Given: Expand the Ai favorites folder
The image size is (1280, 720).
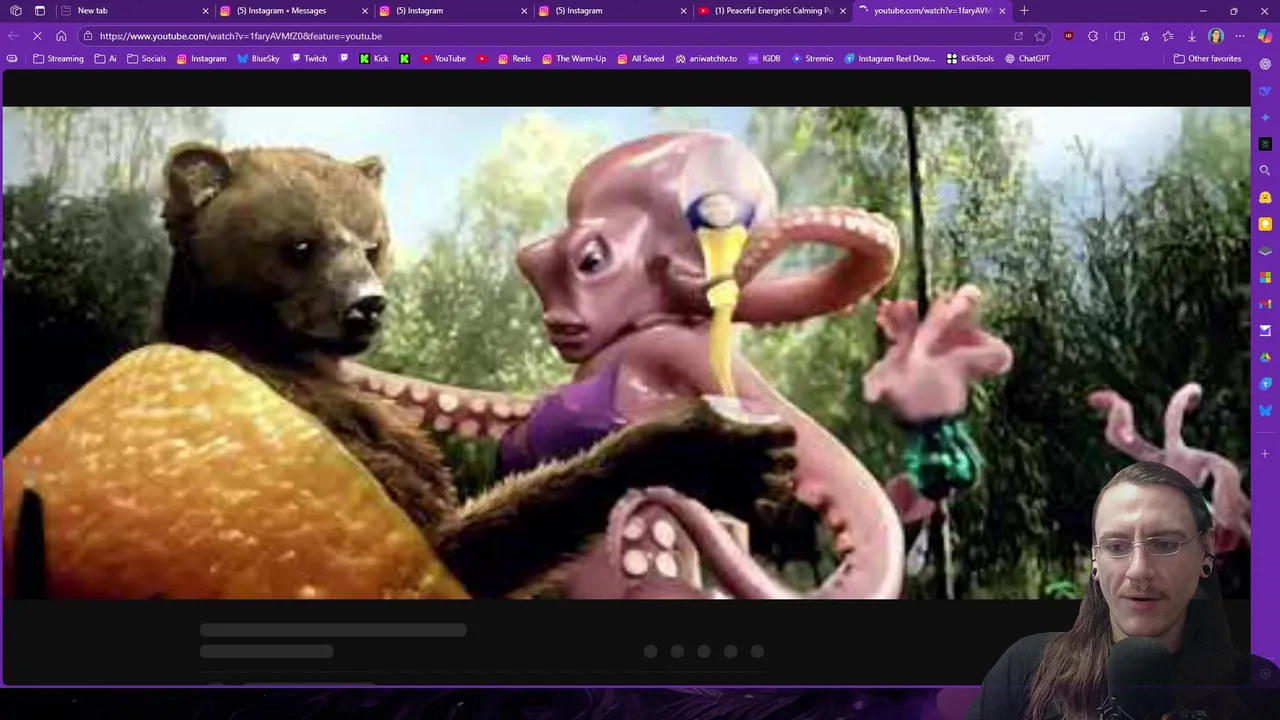Looking at the screenshot, I should click(x=105, y=58).
